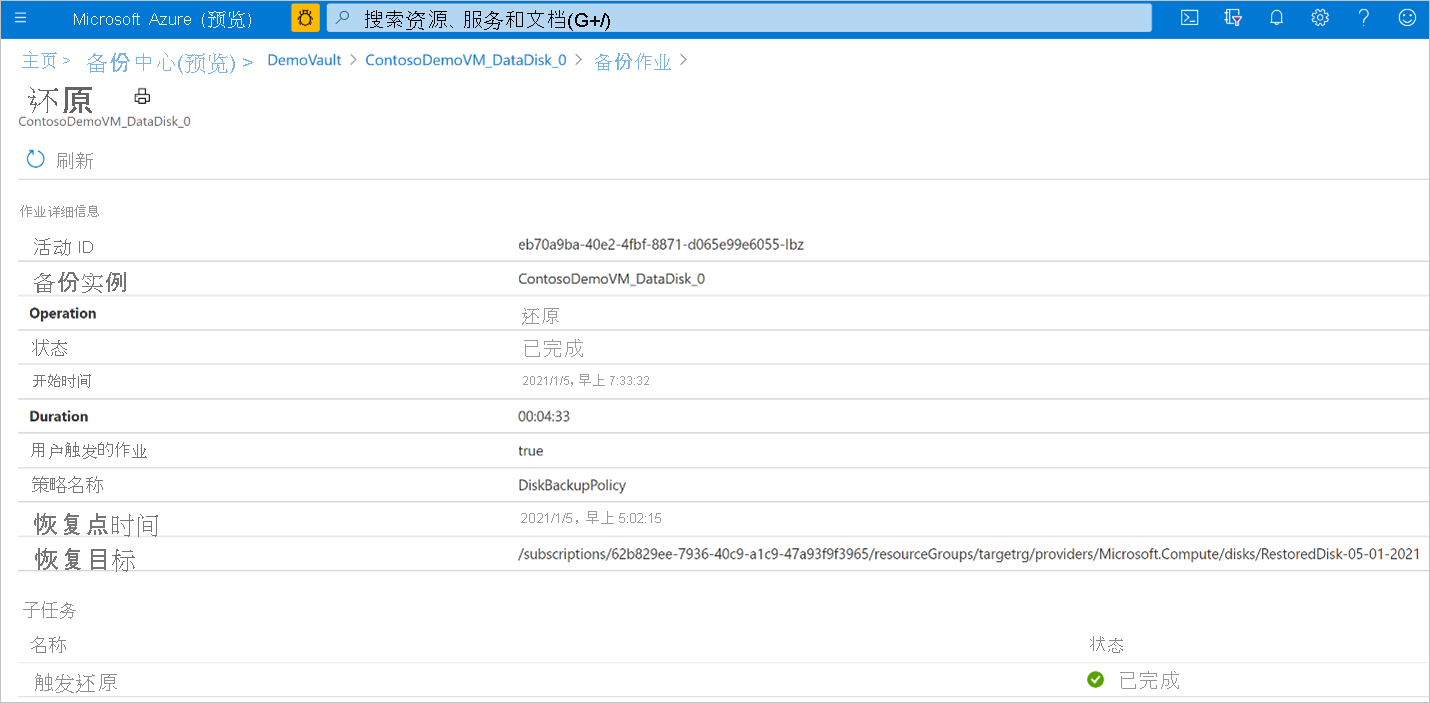Select the 触发还原 subtask row
This screenshot has width=1430, height=703.
pyautogui.click(x=723, y=680)
